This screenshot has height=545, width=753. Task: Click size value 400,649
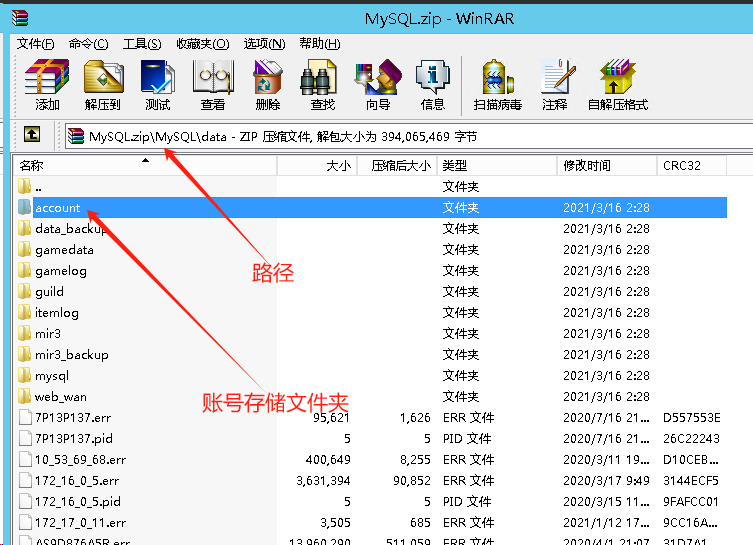(328, 460)
